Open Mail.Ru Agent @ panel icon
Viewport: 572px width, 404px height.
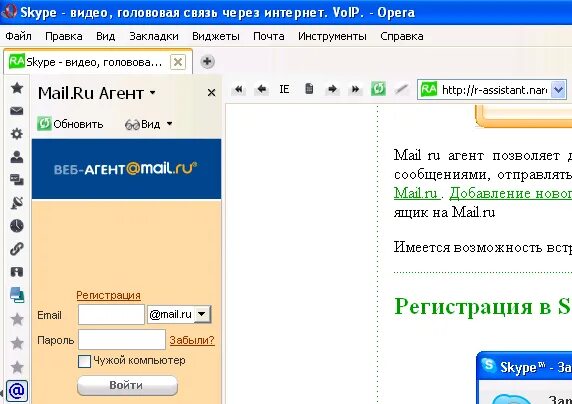pos(17,391)
